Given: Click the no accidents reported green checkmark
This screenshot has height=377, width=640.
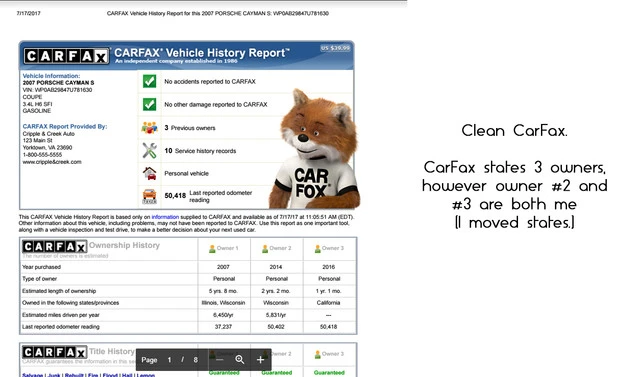Looking at the screenshot, I should tap(149, 81).
